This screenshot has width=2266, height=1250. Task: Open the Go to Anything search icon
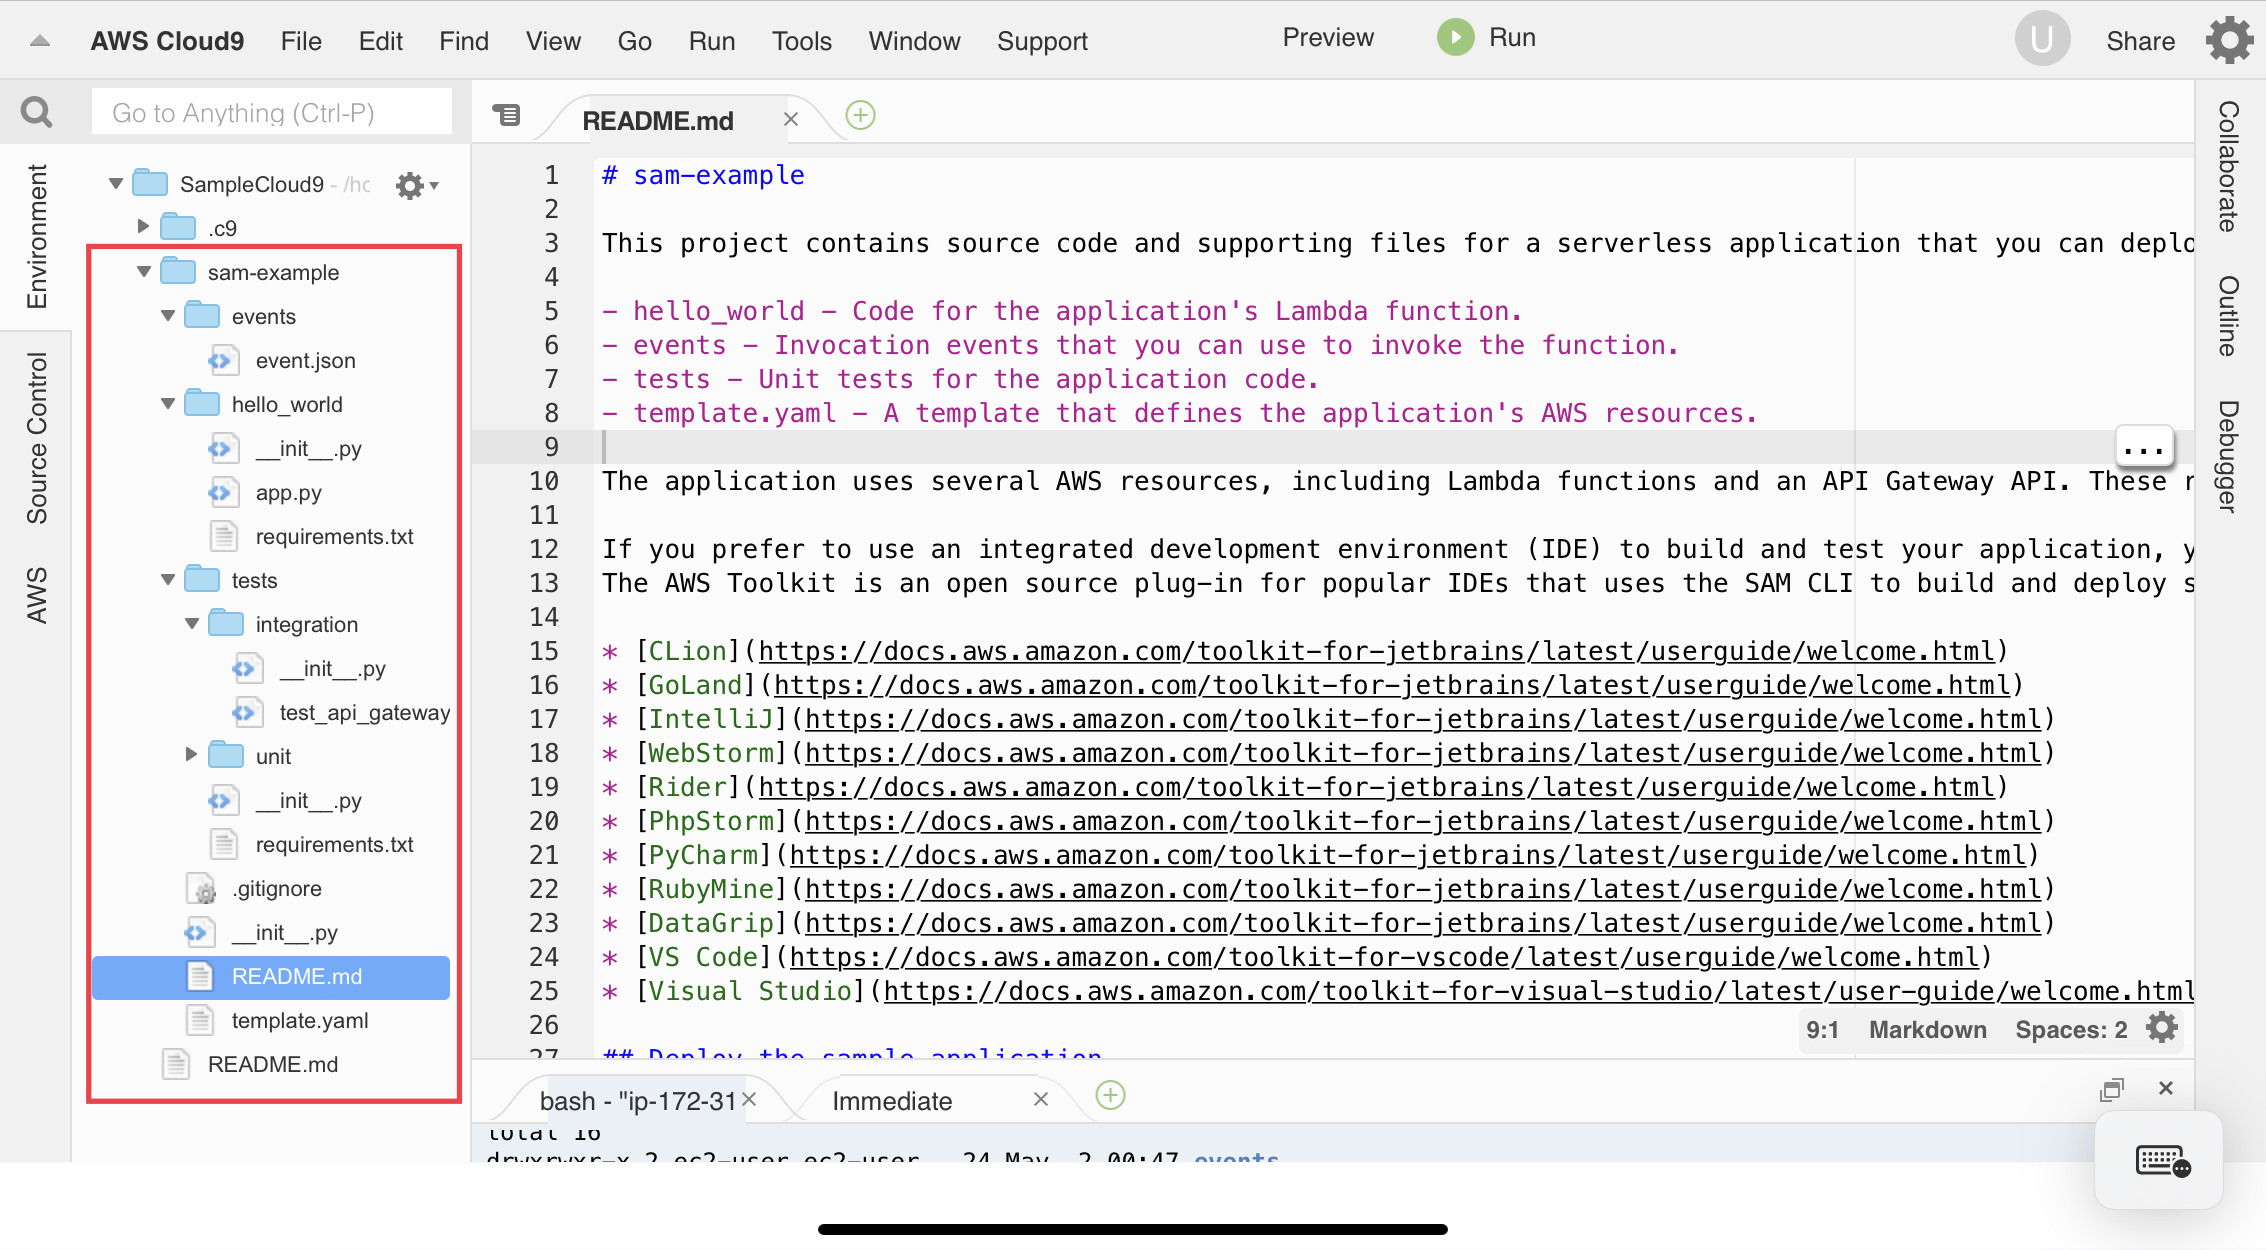(x=36, y=111)
